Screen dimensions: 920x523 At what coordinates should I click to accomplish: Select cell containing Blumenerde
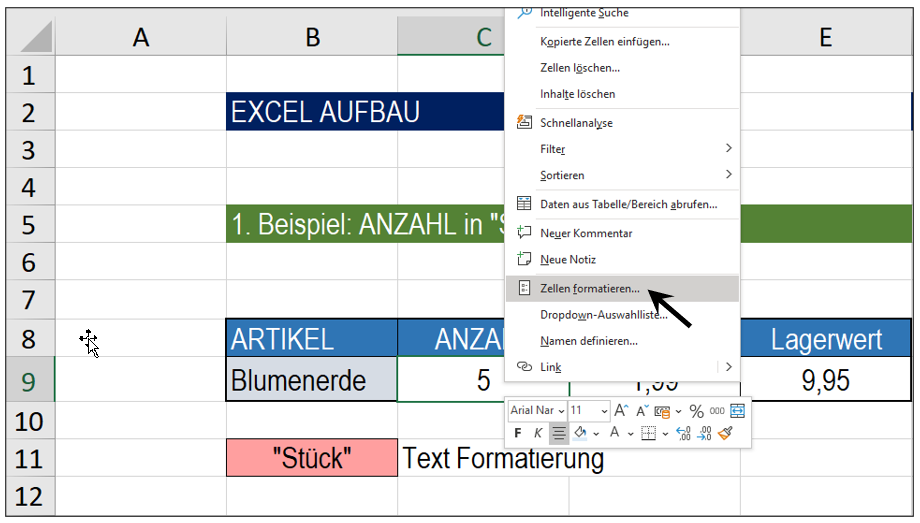coord(311,380)
